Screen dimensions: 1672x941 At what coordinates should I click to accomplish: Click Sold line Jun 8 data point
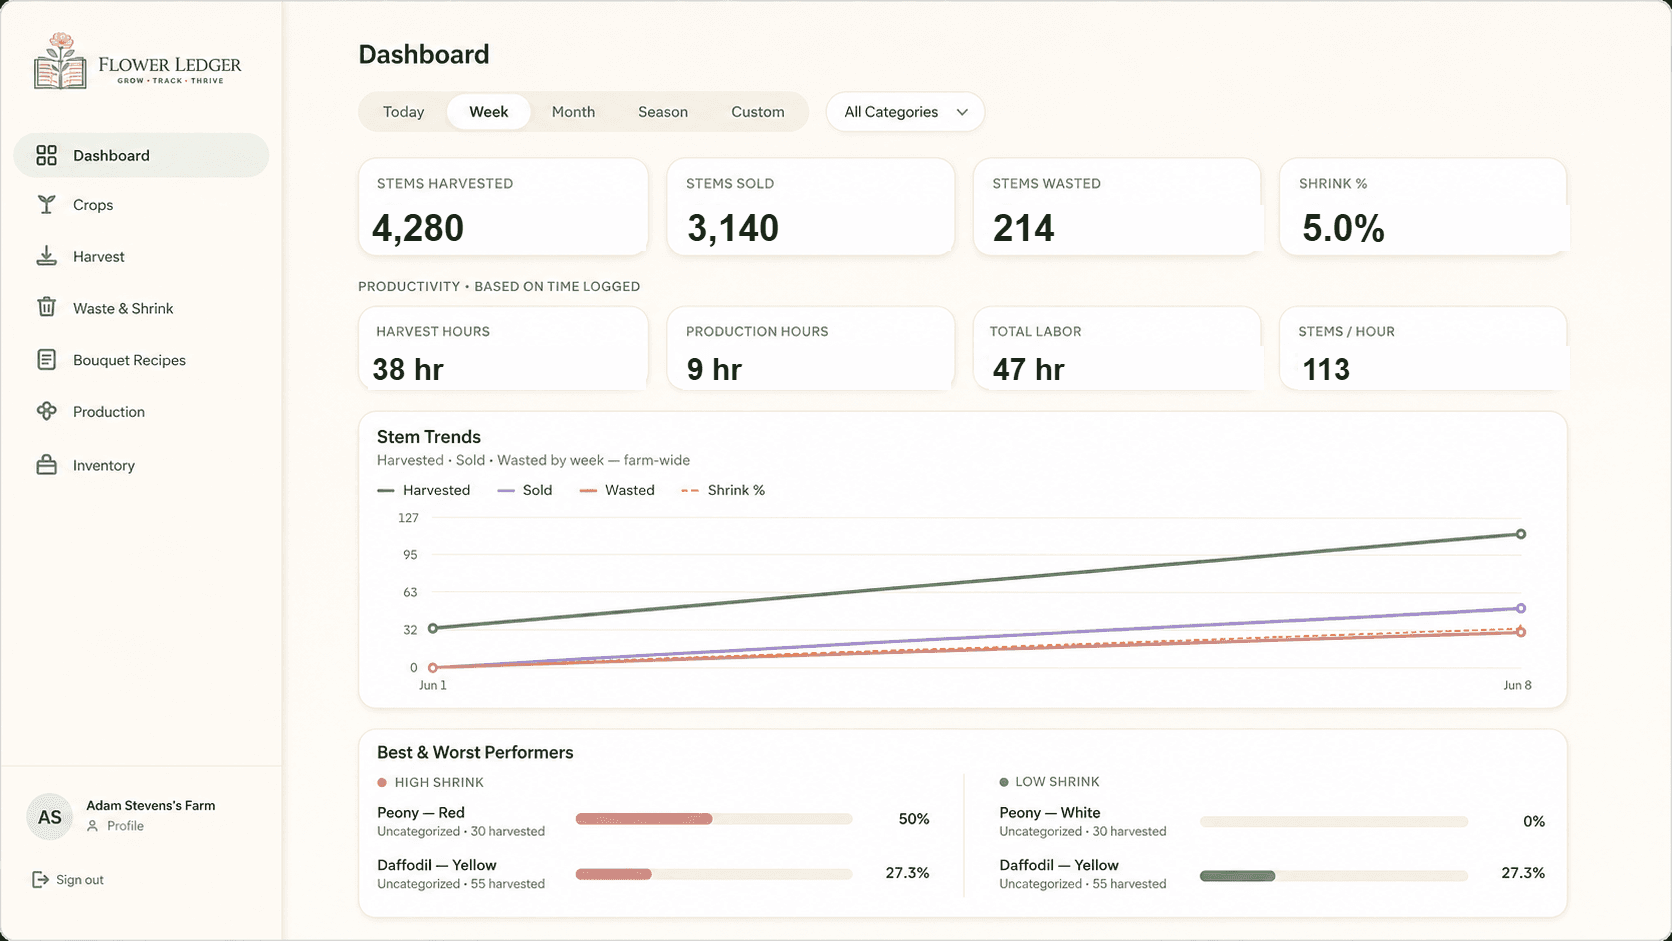[x=1521, y=608]
